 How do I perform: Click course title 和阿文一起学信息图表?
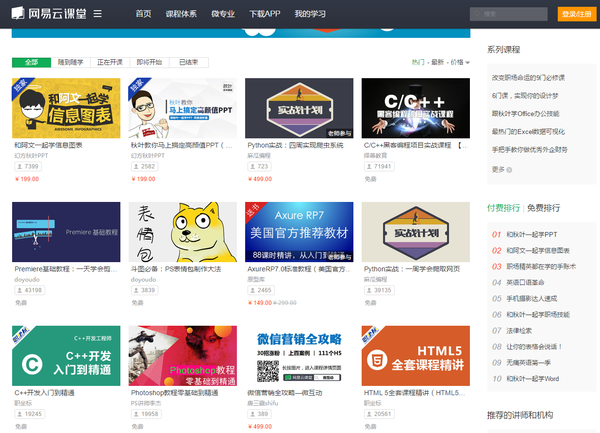coord(48,145)
